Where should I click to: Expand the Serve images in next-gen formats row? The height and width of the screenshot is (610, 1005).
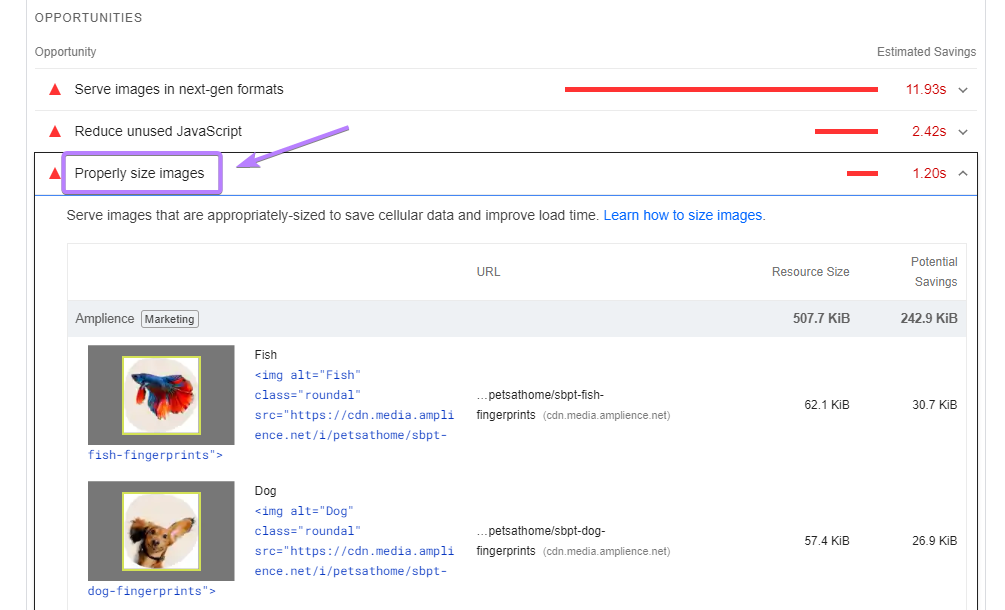[962, 89]
